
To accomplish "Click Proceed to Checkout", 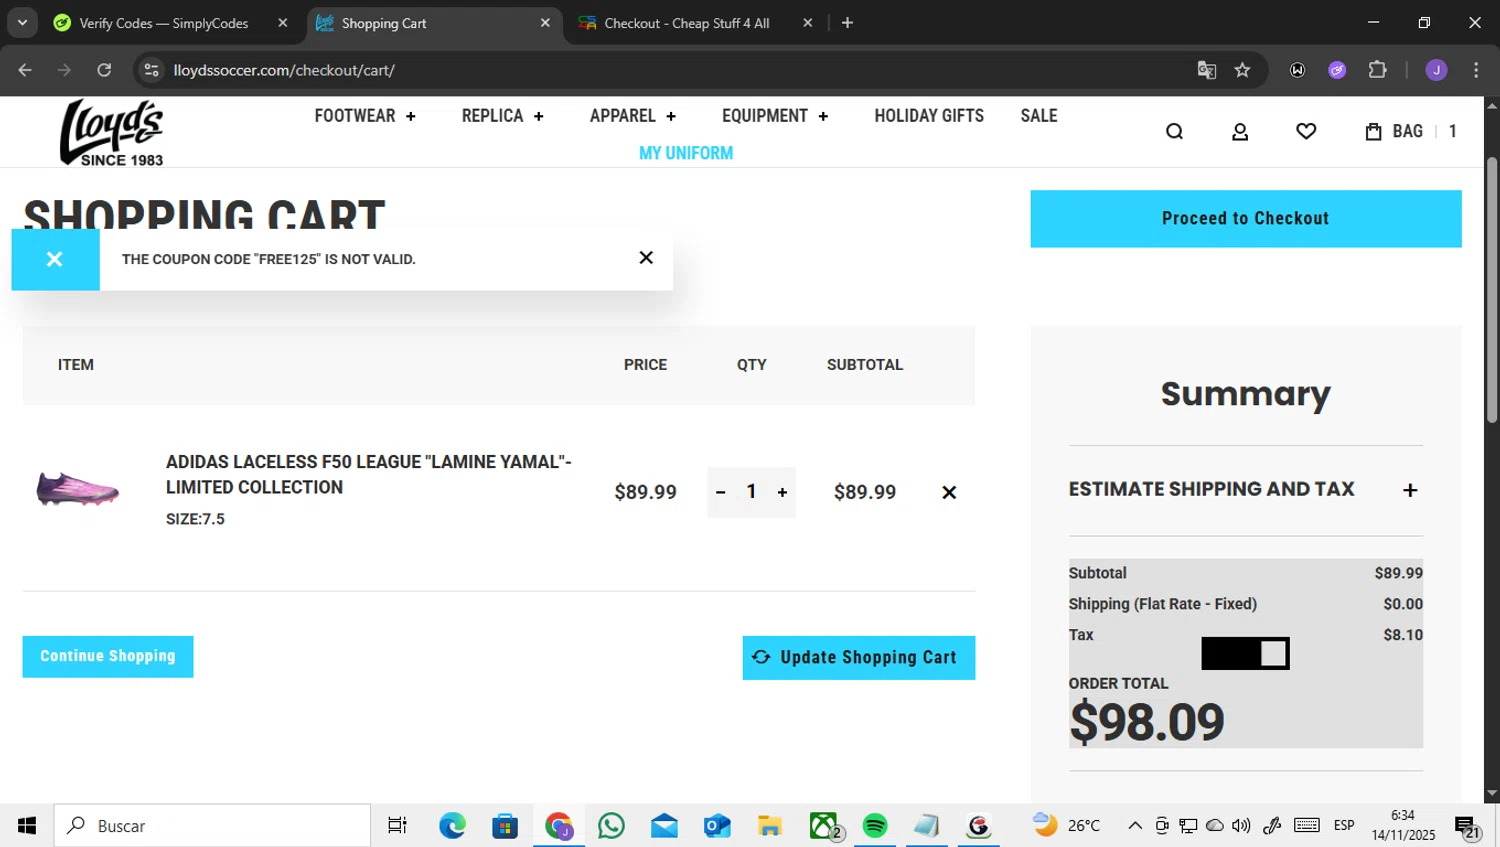I will [x=1246, y=219].
